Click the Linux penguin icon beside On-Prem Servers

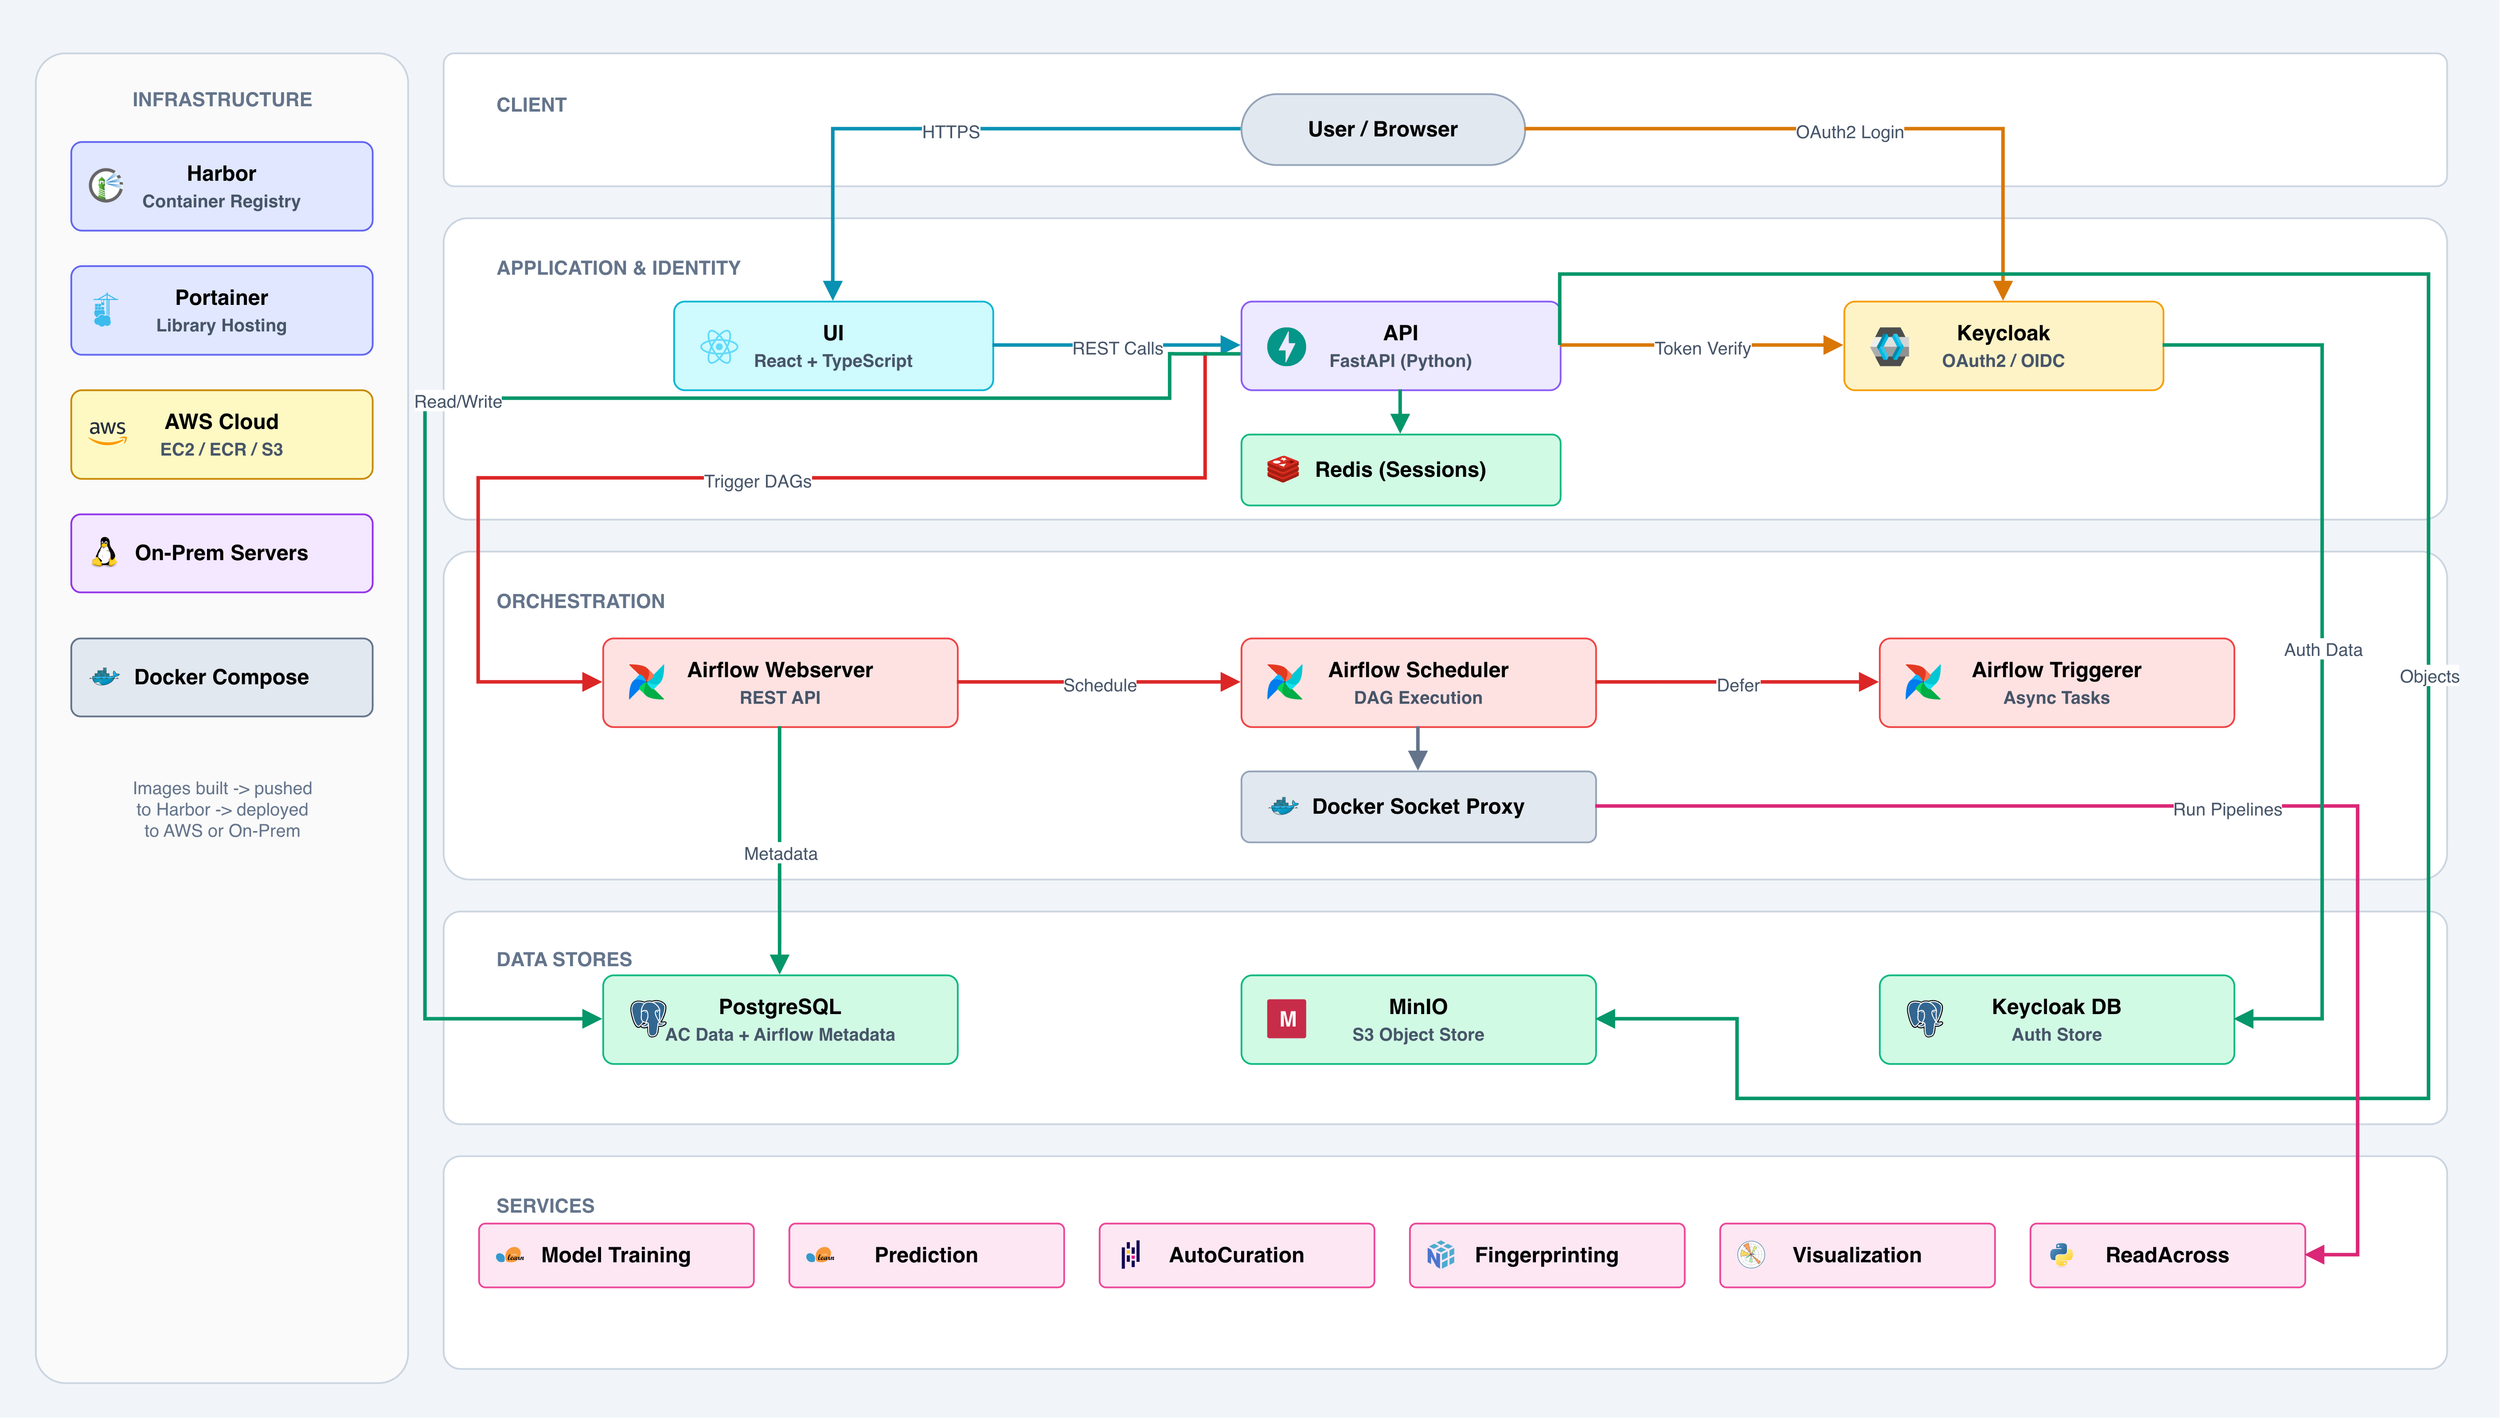click(105, 553)
